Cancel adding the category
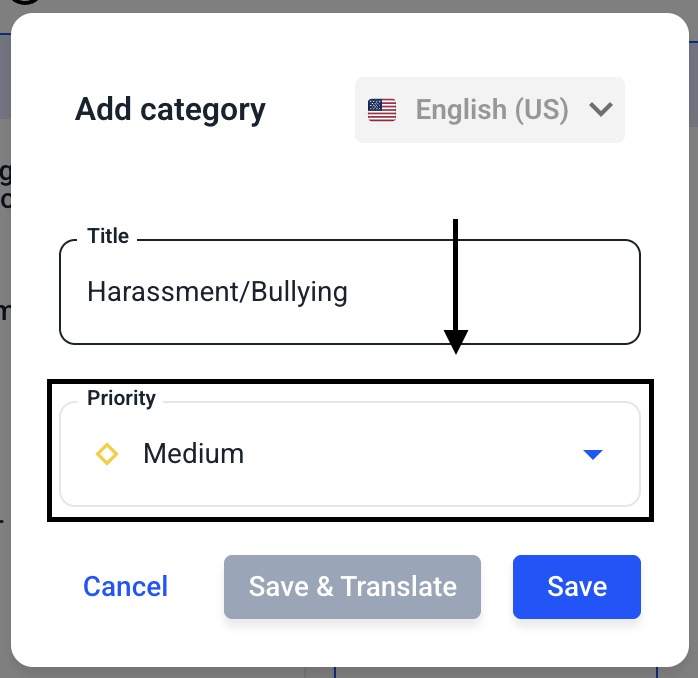The image size is (698, 678). click(x=126, y=586)
